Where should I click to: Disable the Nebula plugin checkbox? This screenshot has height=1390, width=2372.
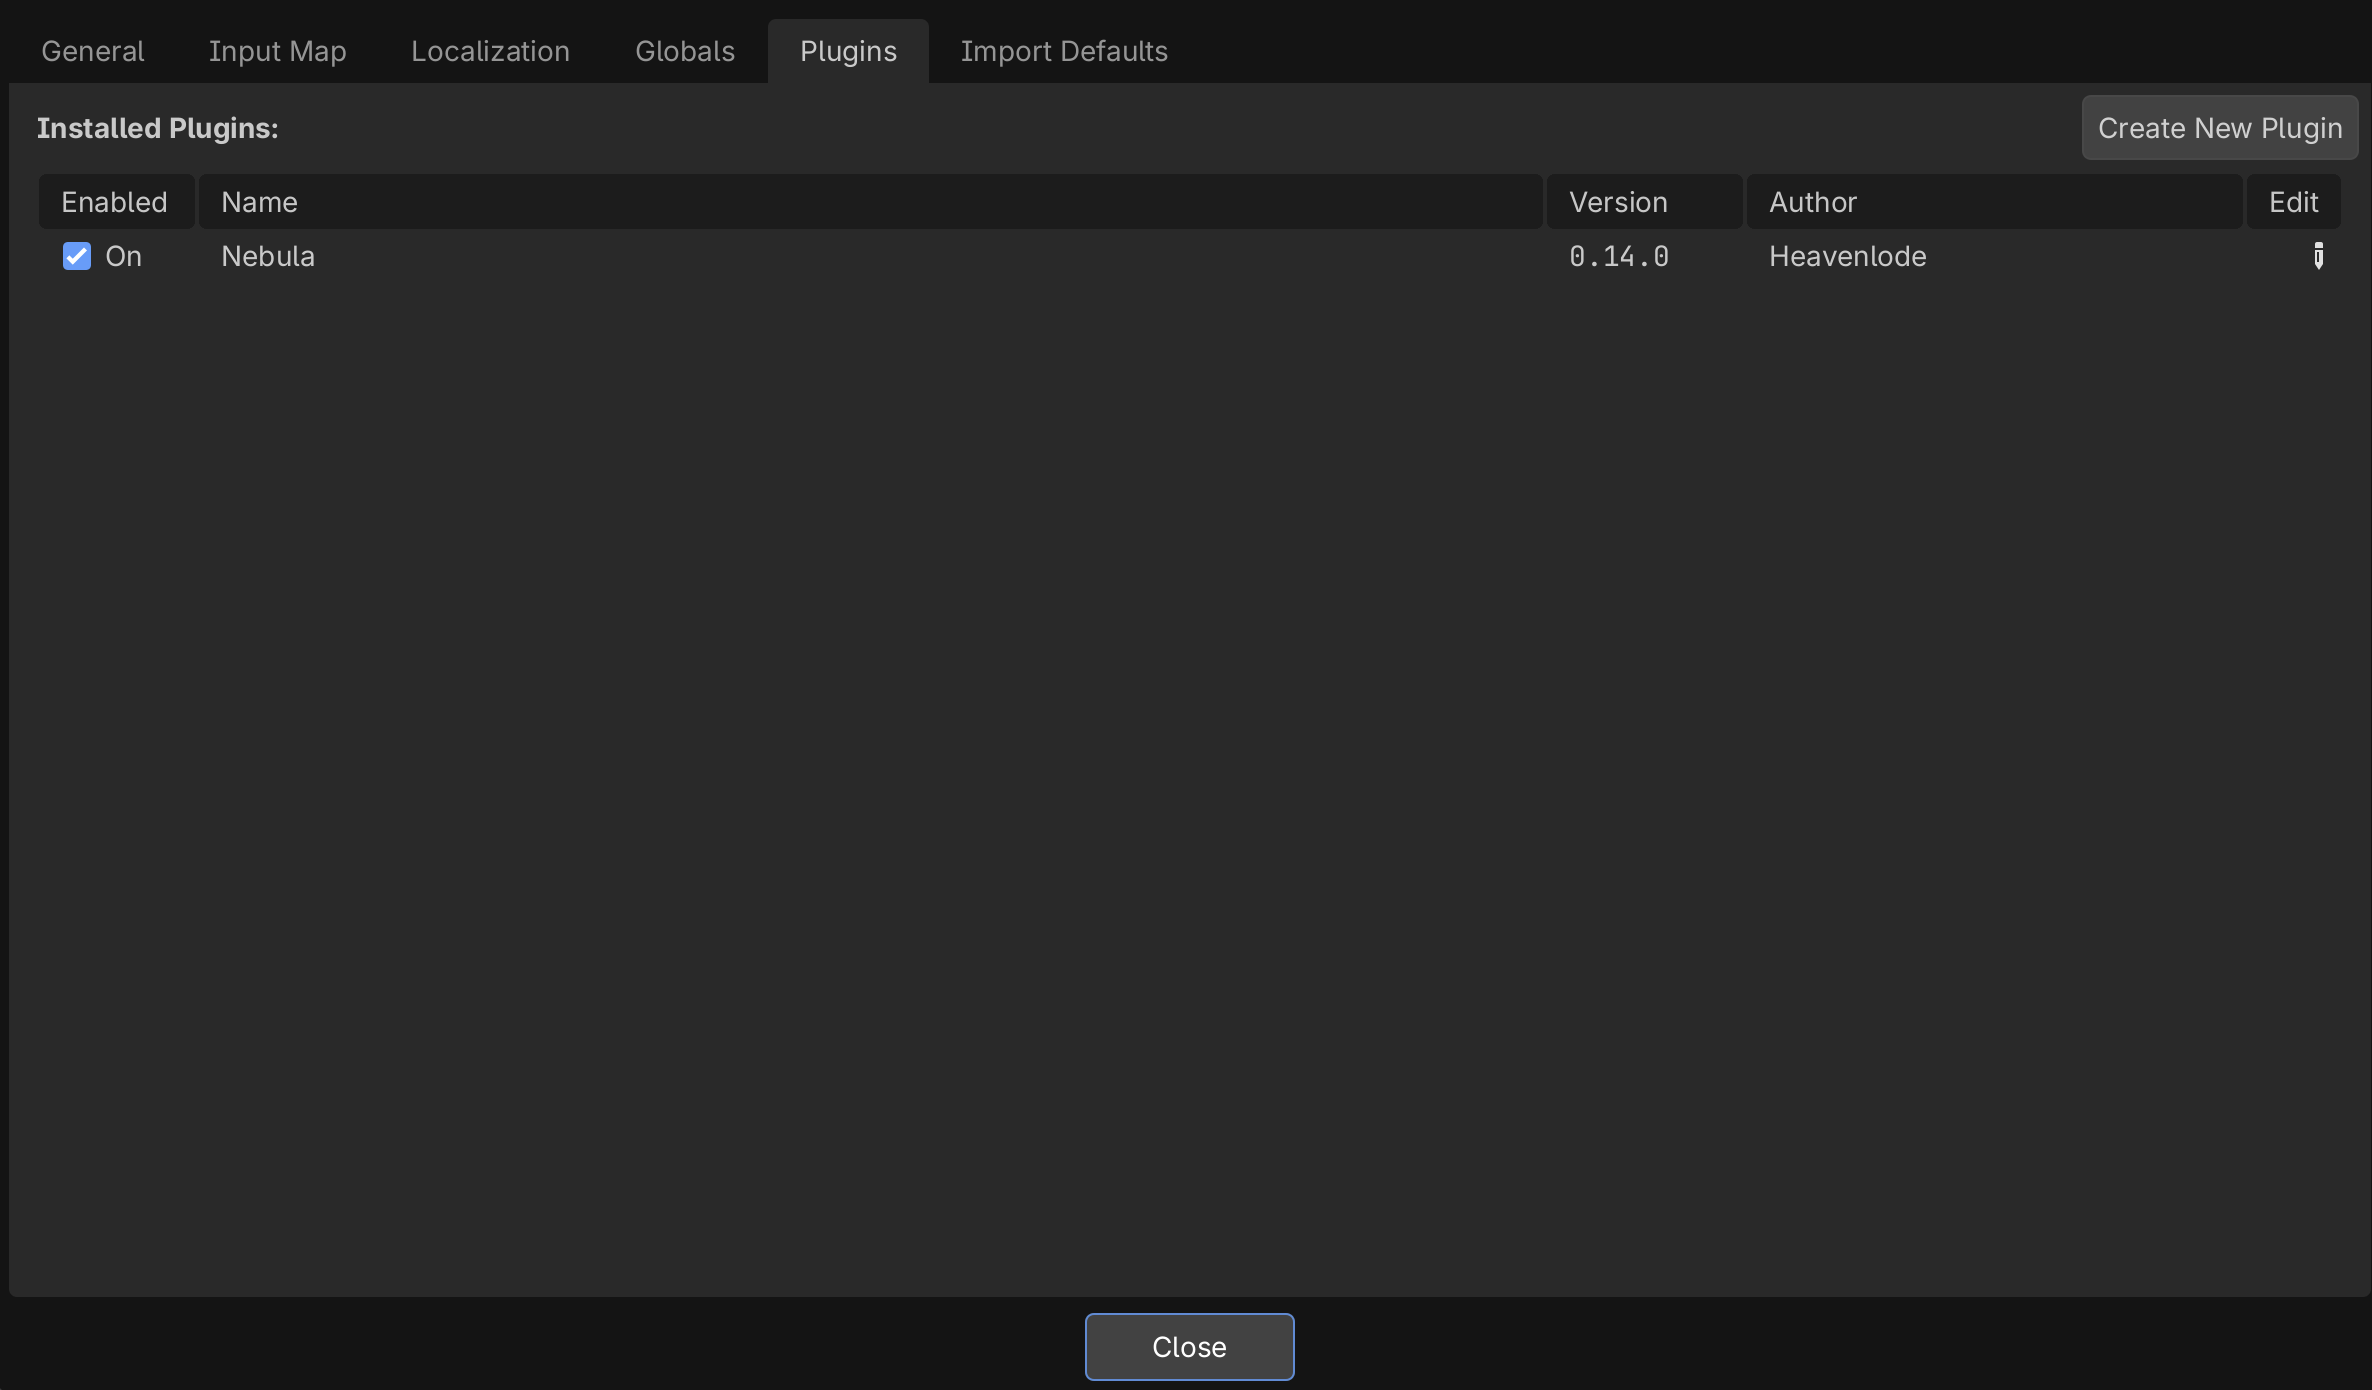77,256
